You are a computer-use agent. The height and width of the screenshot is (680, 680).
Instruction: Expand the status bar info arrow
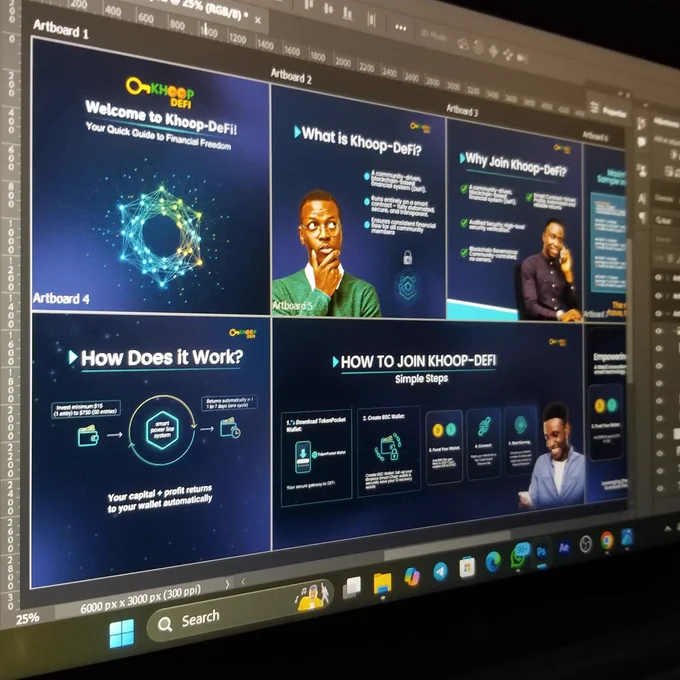tap(227, 584)
